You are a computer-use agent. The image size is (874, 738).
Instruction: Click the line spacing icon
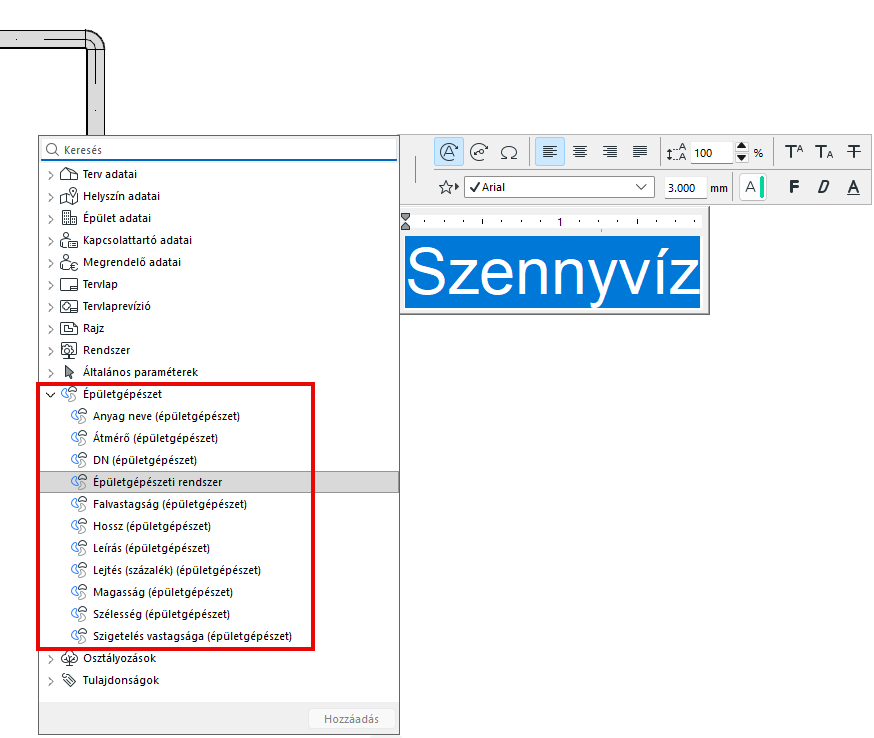coord(676,152)
